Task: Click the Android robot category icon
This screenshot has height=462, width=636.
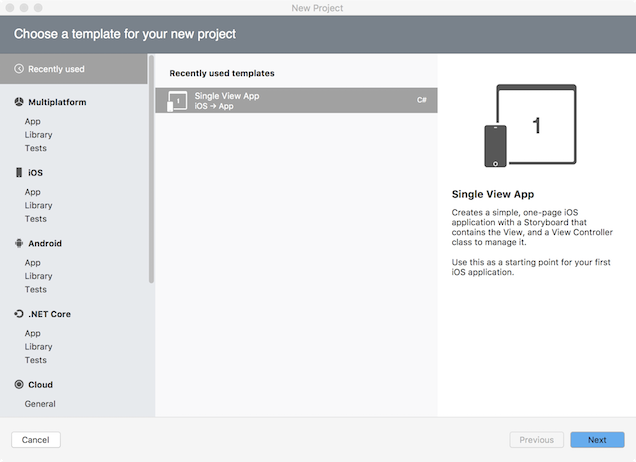Action: coord(19,243)
